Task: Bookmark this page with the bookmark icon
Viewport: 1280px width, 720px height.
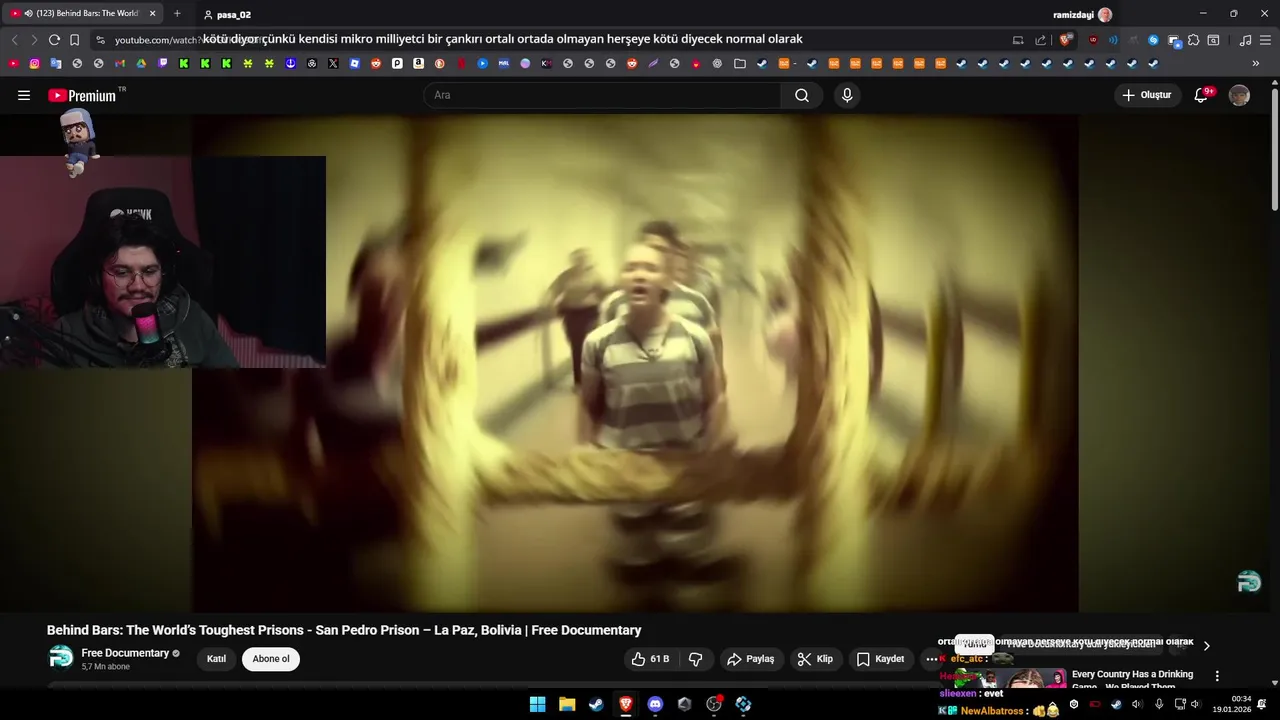Action: 74,40
